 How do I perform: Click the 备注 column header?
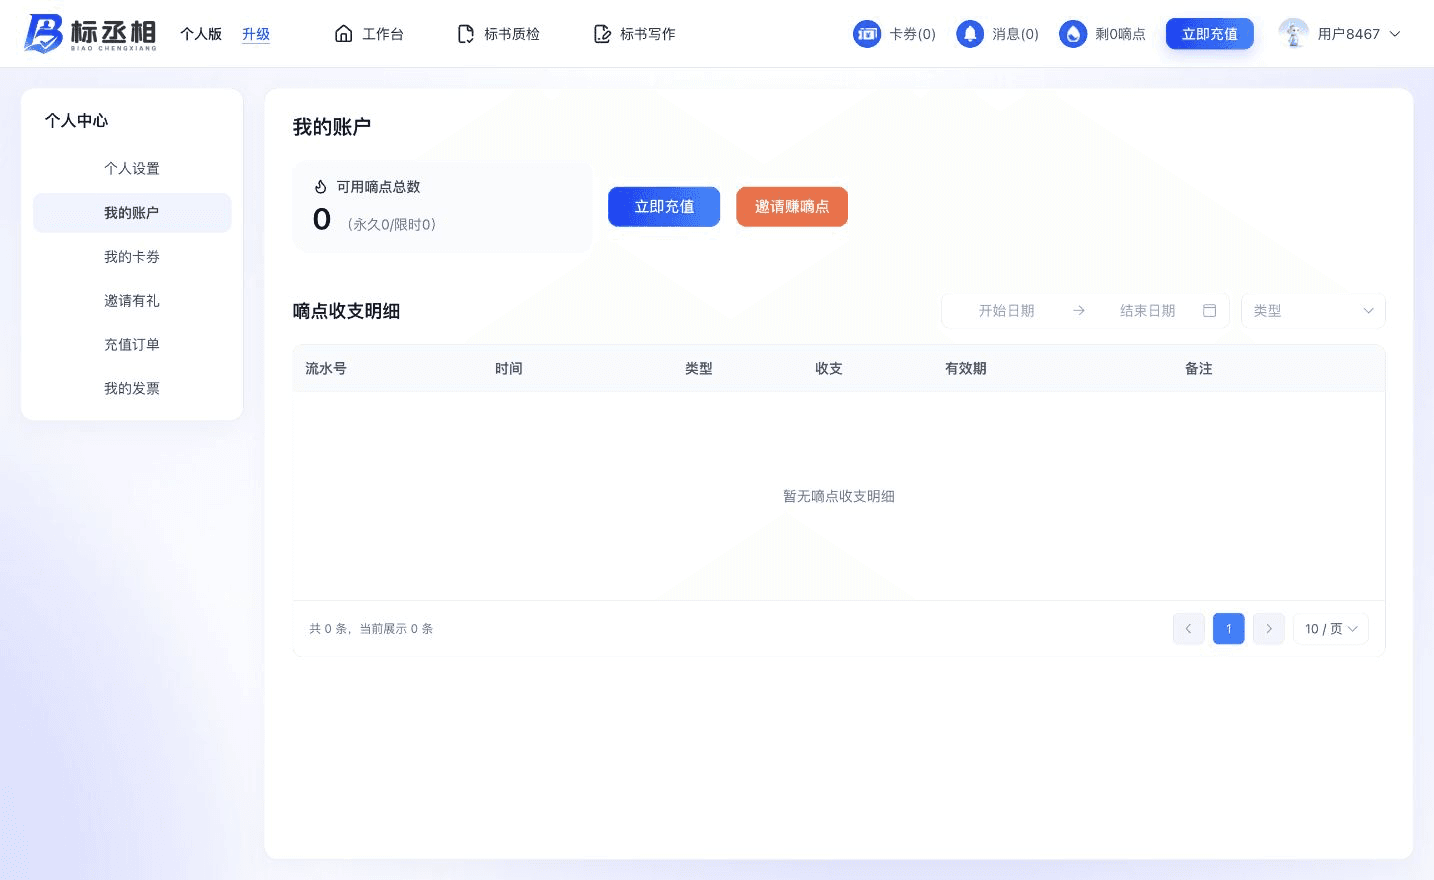coord(1199,369)
